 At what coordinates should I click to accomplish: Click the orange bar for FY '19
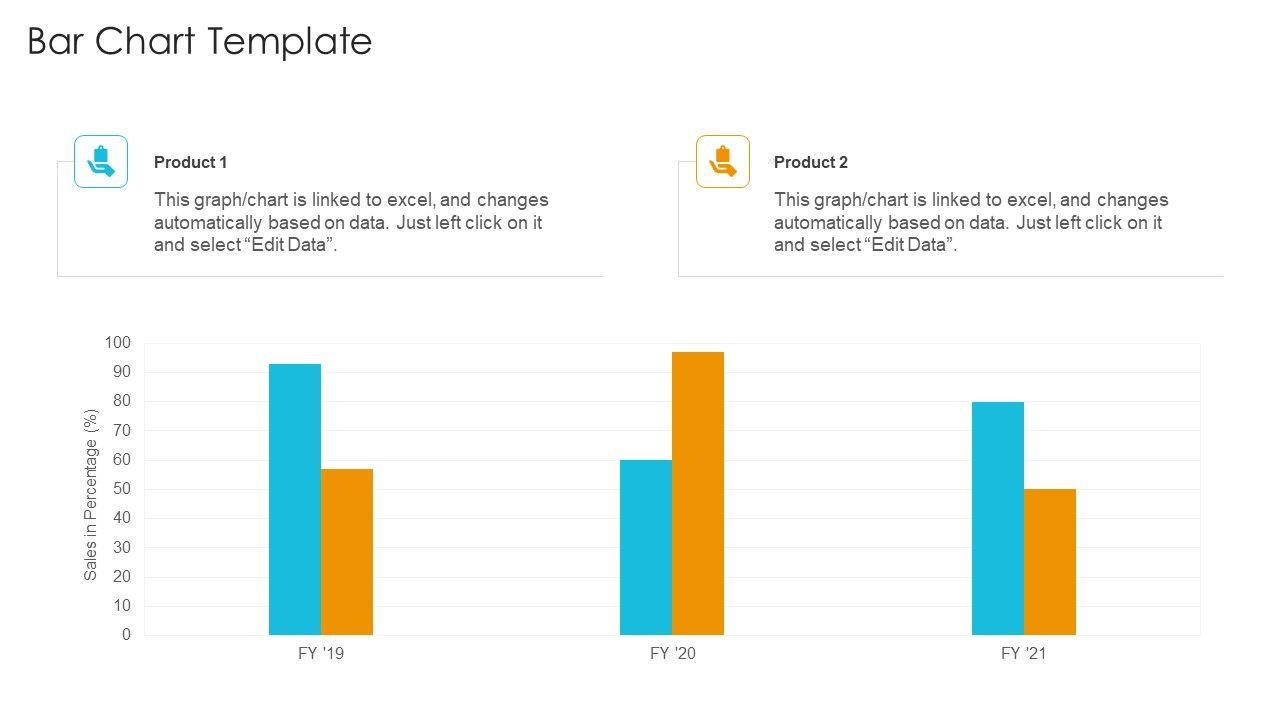(347, 552)
